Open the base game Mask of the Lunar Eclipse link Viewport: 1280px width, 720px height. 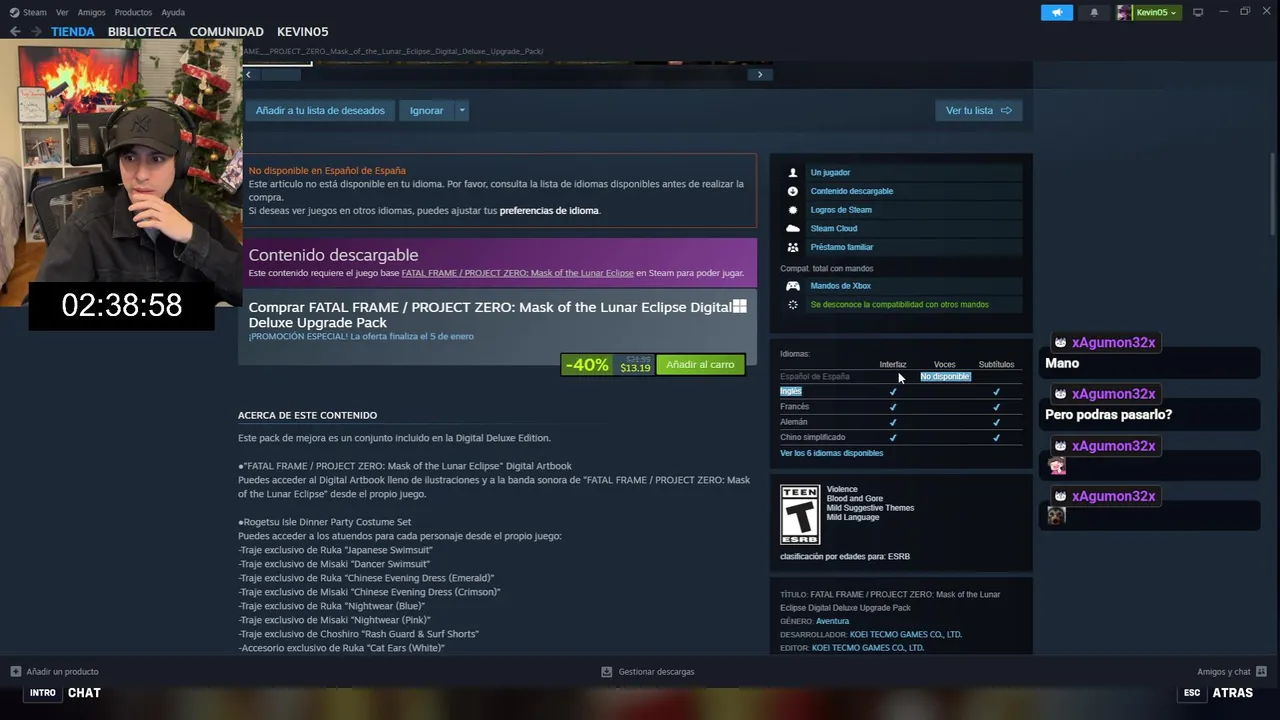coord(517,273)
